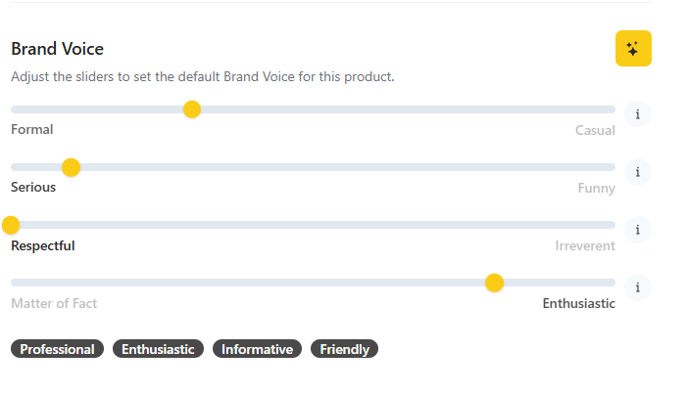Click the Serious-Funny slider handle
The width and height of the screenshot is (688, 395).
(x=71, y=167)
